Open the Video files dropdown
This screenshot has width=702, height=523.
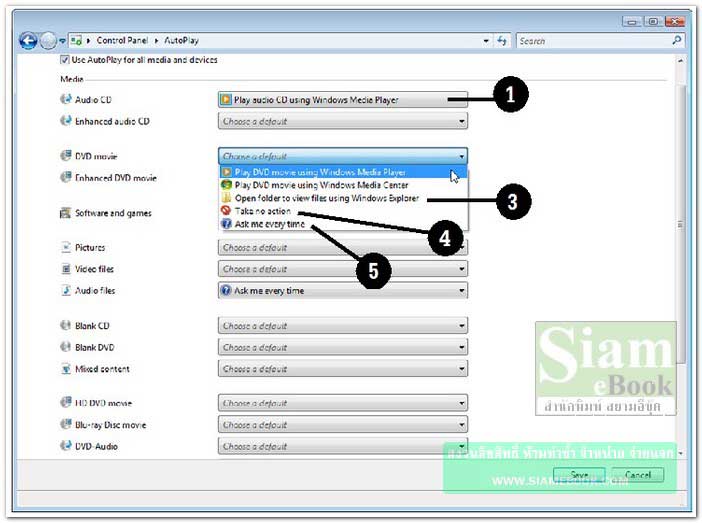click(343, 269)
